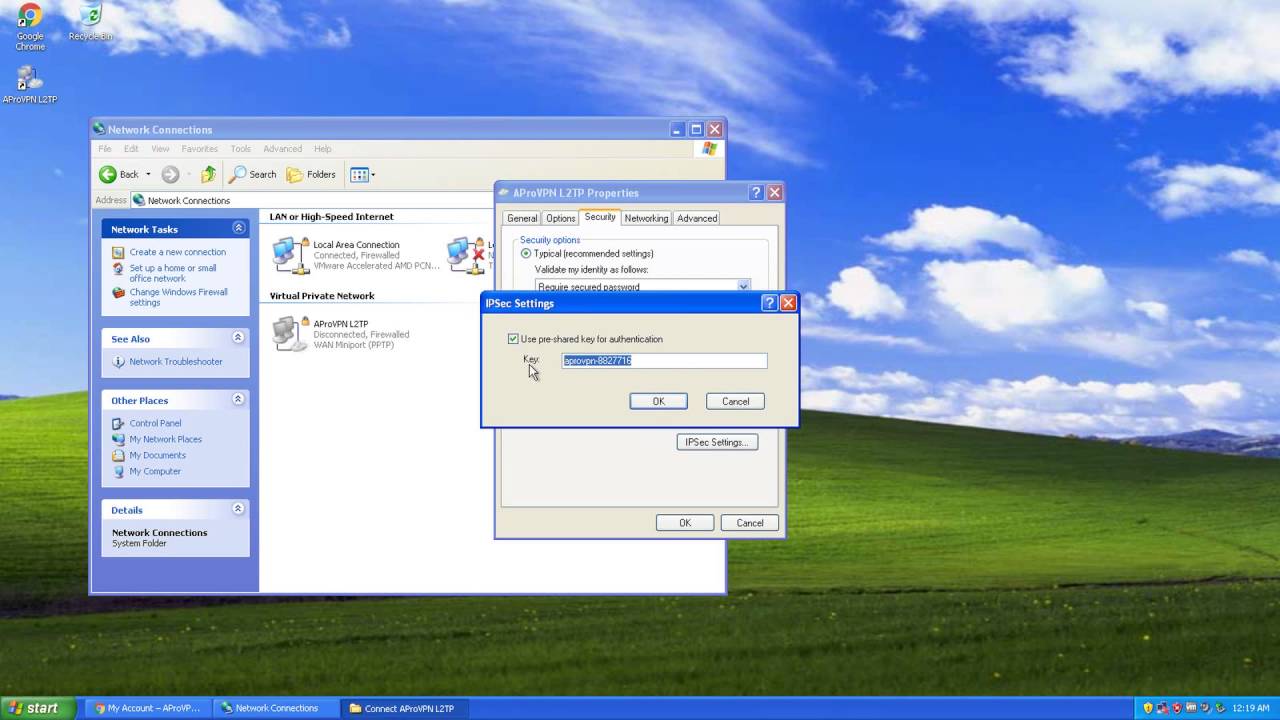The height and width of the screenshot is (720, 1280).
Task: Open the View menu
Action: (160, 149)
